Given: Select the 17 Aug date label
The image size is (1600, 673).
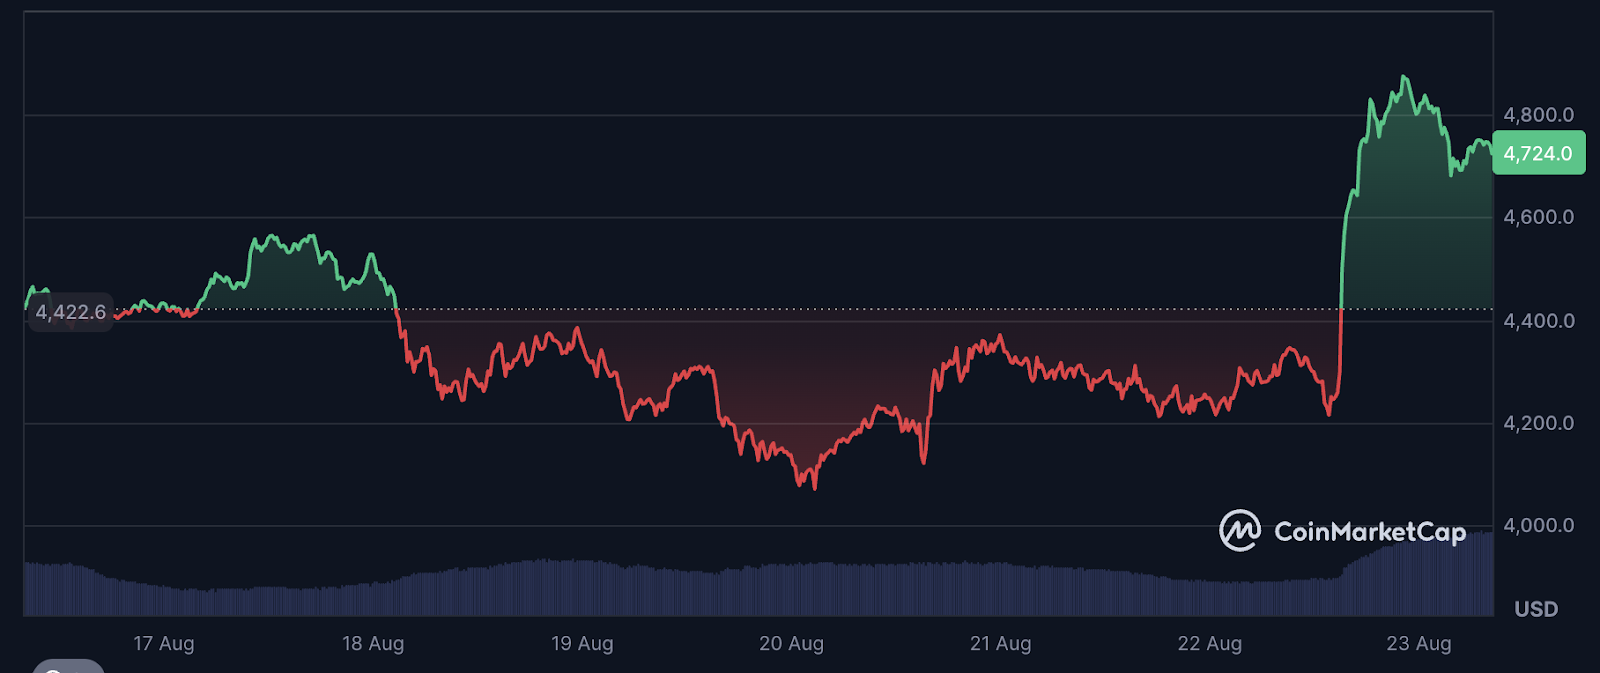Looking at the screenshot, I should (x=164, y=644).
